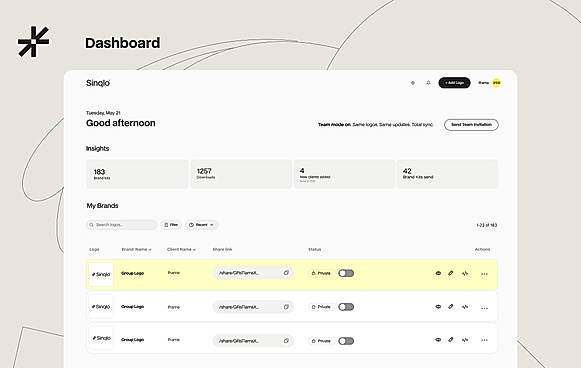The image size is (581, 368).
Task: Click the Logo column header
Action: click(94, 249)
